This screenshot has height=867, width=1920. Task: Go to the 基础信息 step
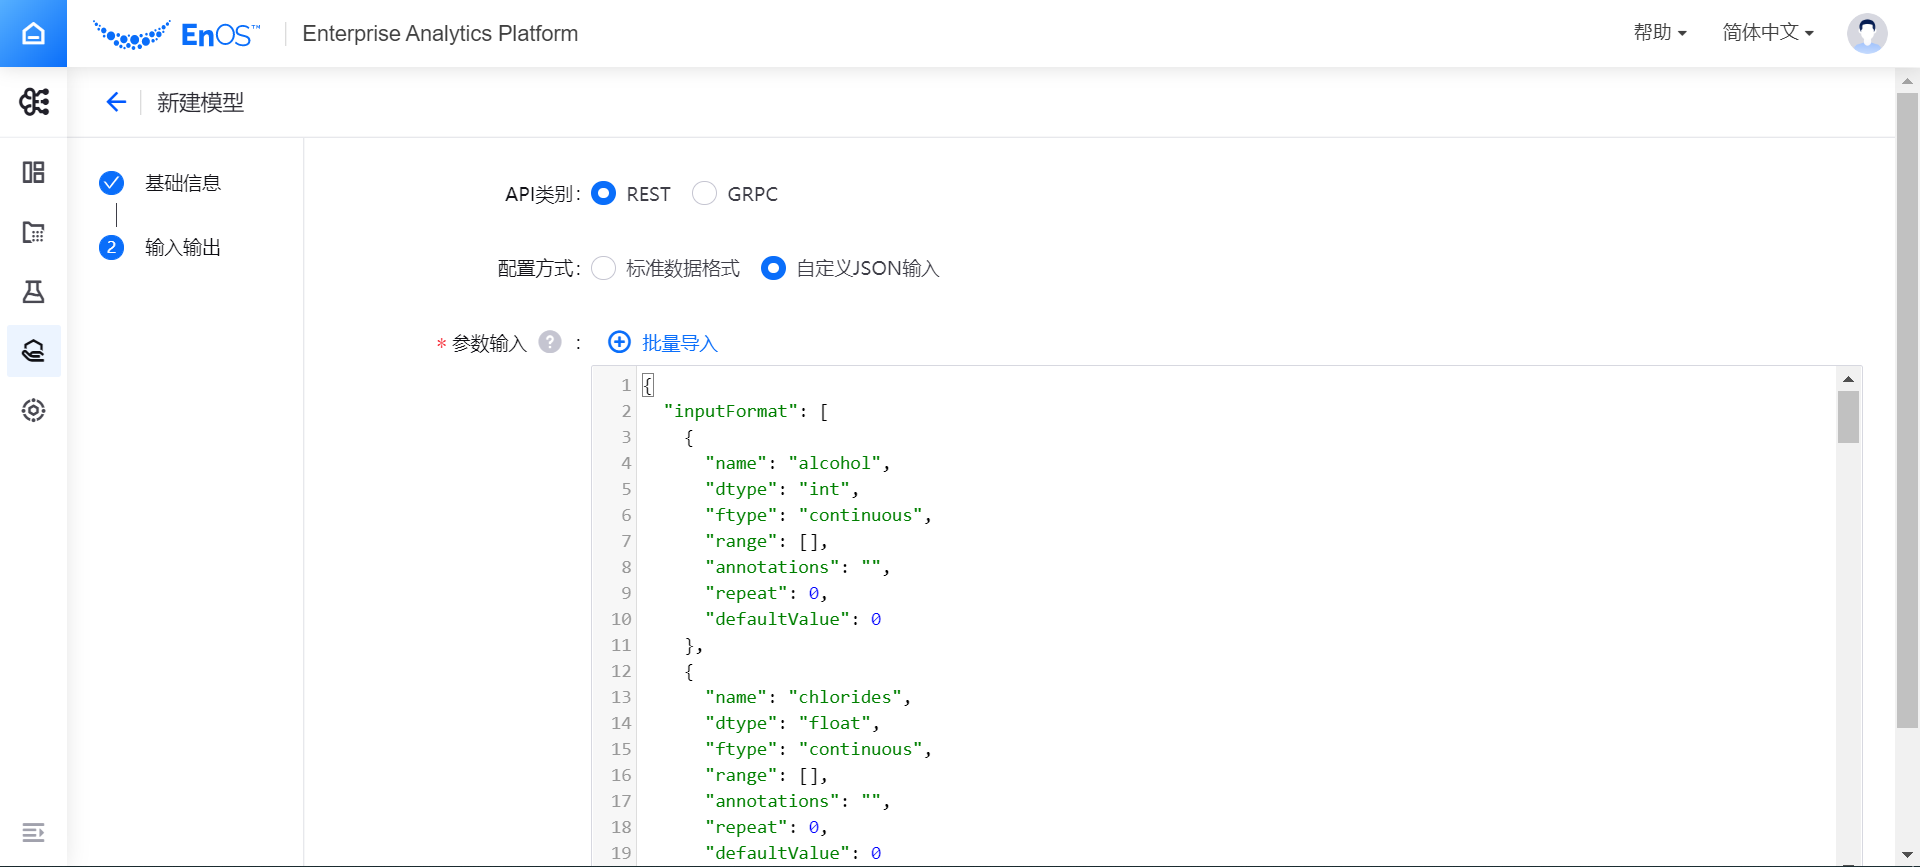click(183, 183)
